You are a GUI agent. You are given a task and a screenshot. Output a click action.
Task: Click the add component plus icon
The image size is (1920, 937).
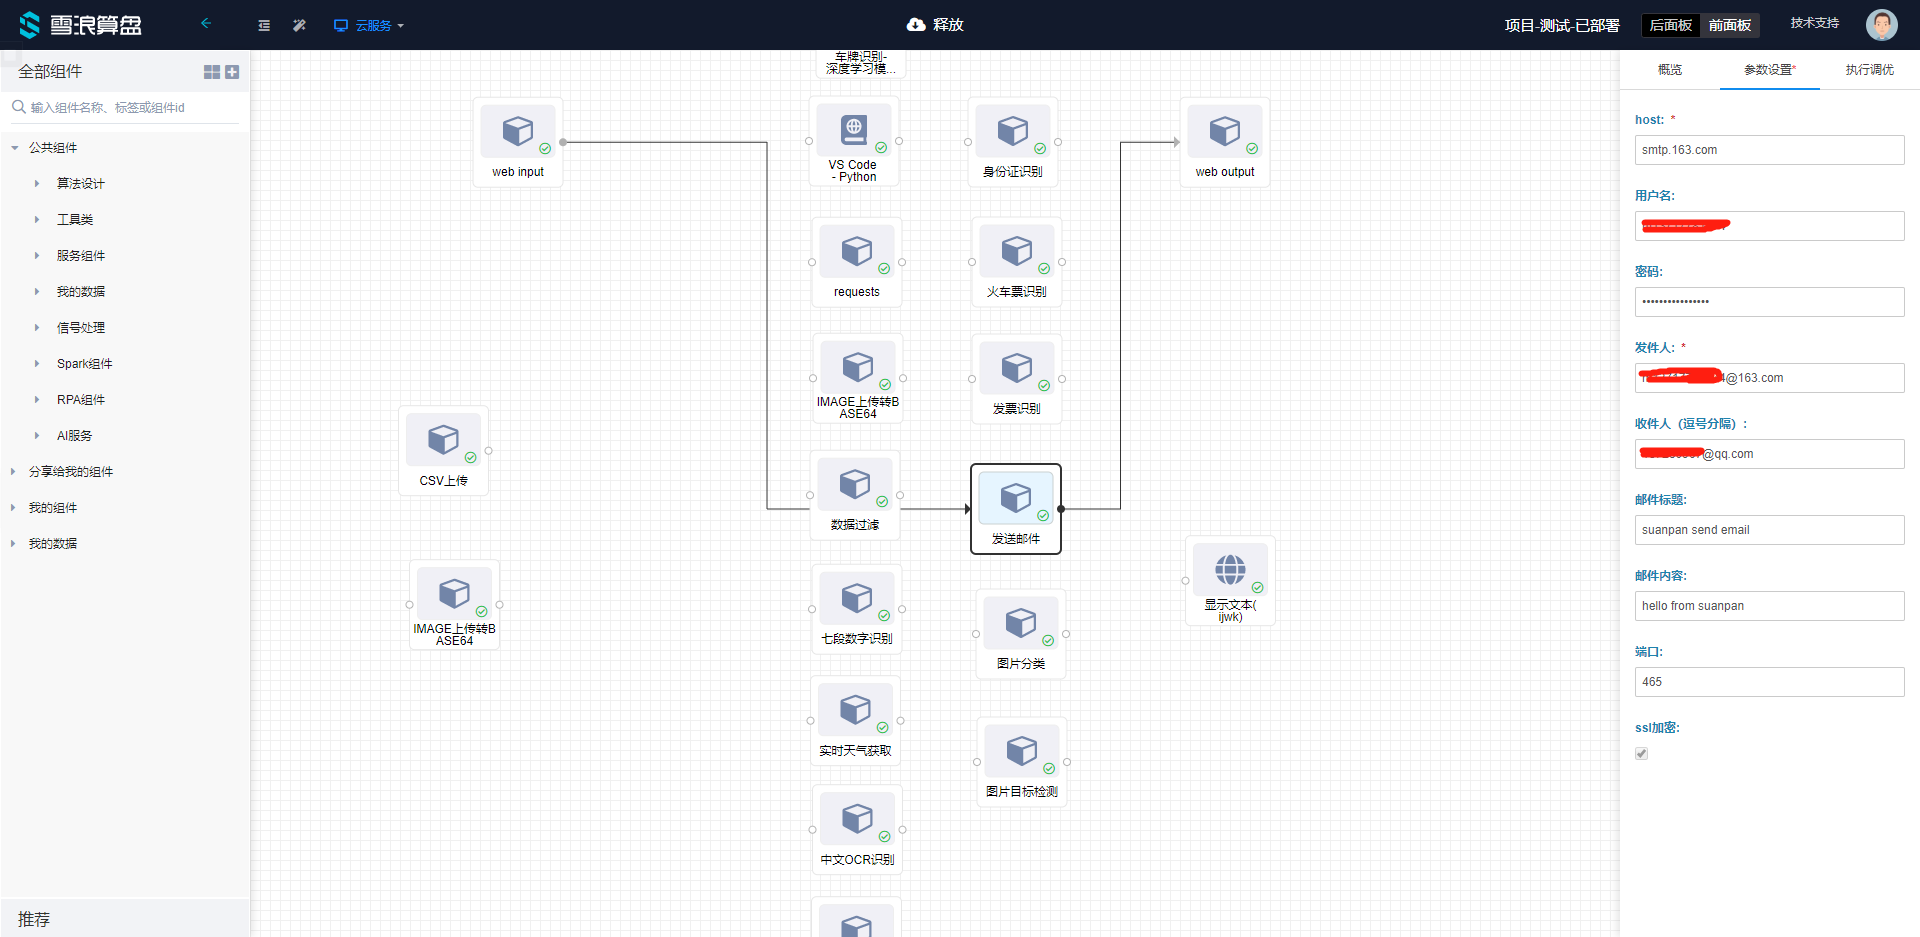pos(232,72)
